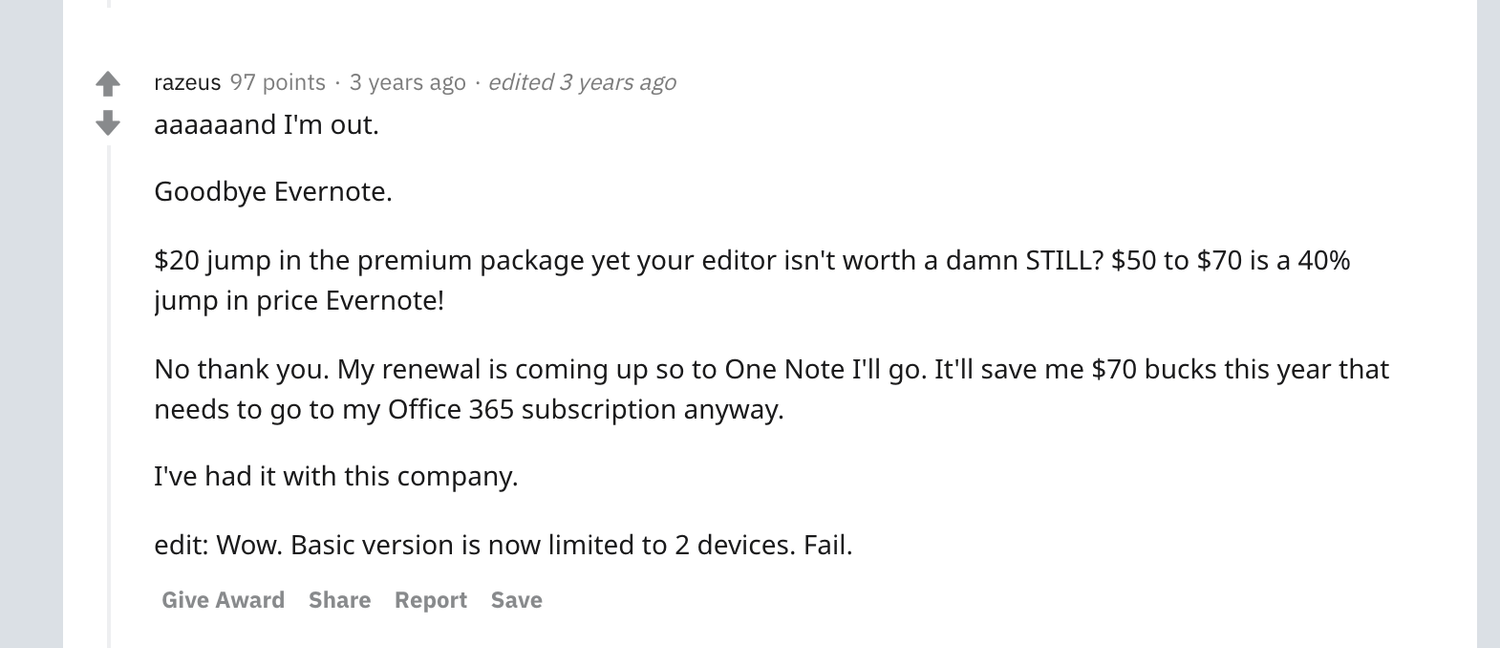Click the edited 3 years ago label
The width and height of the screenshot is (1500, 648).
[582, 82]
